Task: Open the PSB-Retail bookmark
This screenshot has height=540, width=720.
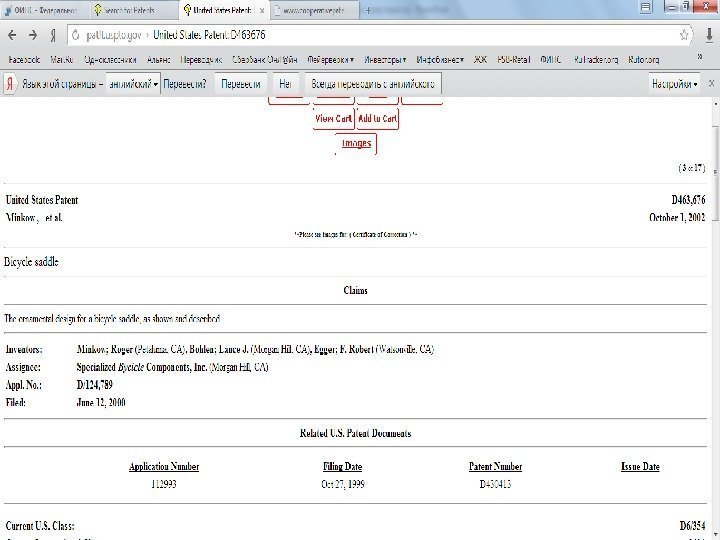Action: click(514, 59)
